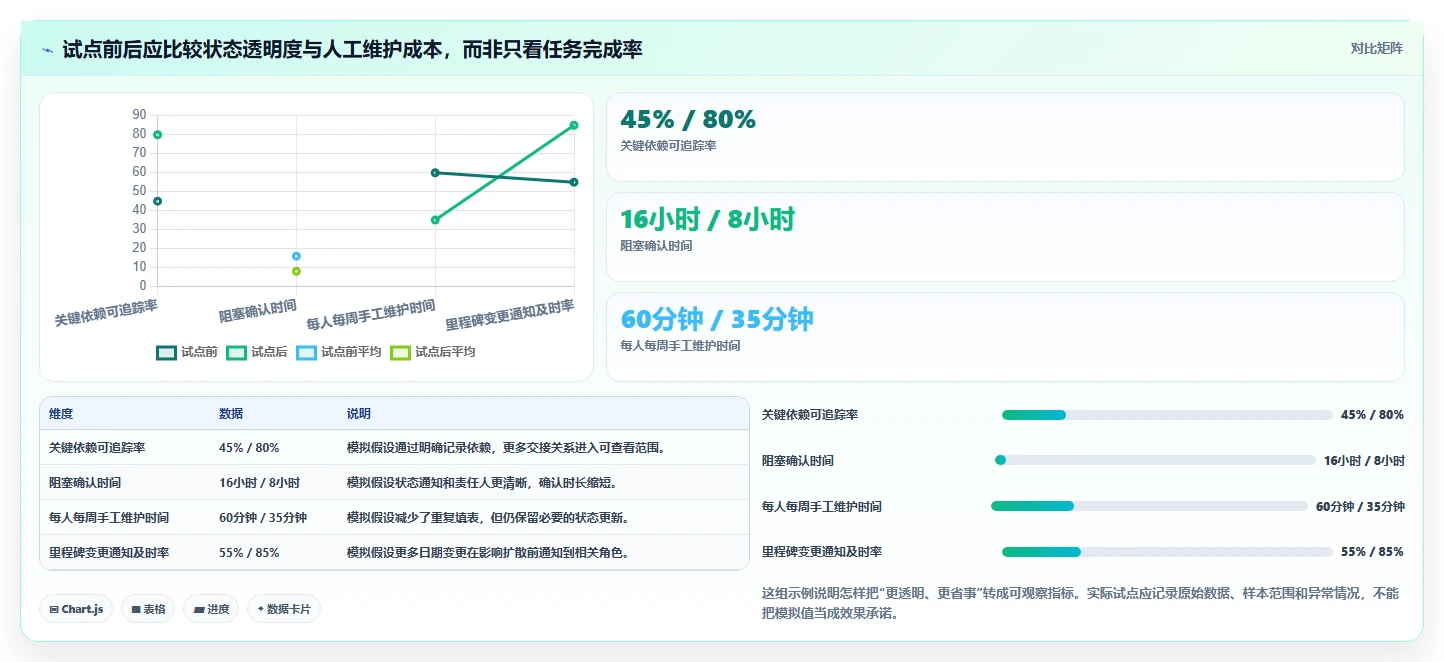The height and width of the screenshot is (662, 1444).
Task: Click the 关键依赖可追踪率 progress bar
Action: [x=1167, y=415]
